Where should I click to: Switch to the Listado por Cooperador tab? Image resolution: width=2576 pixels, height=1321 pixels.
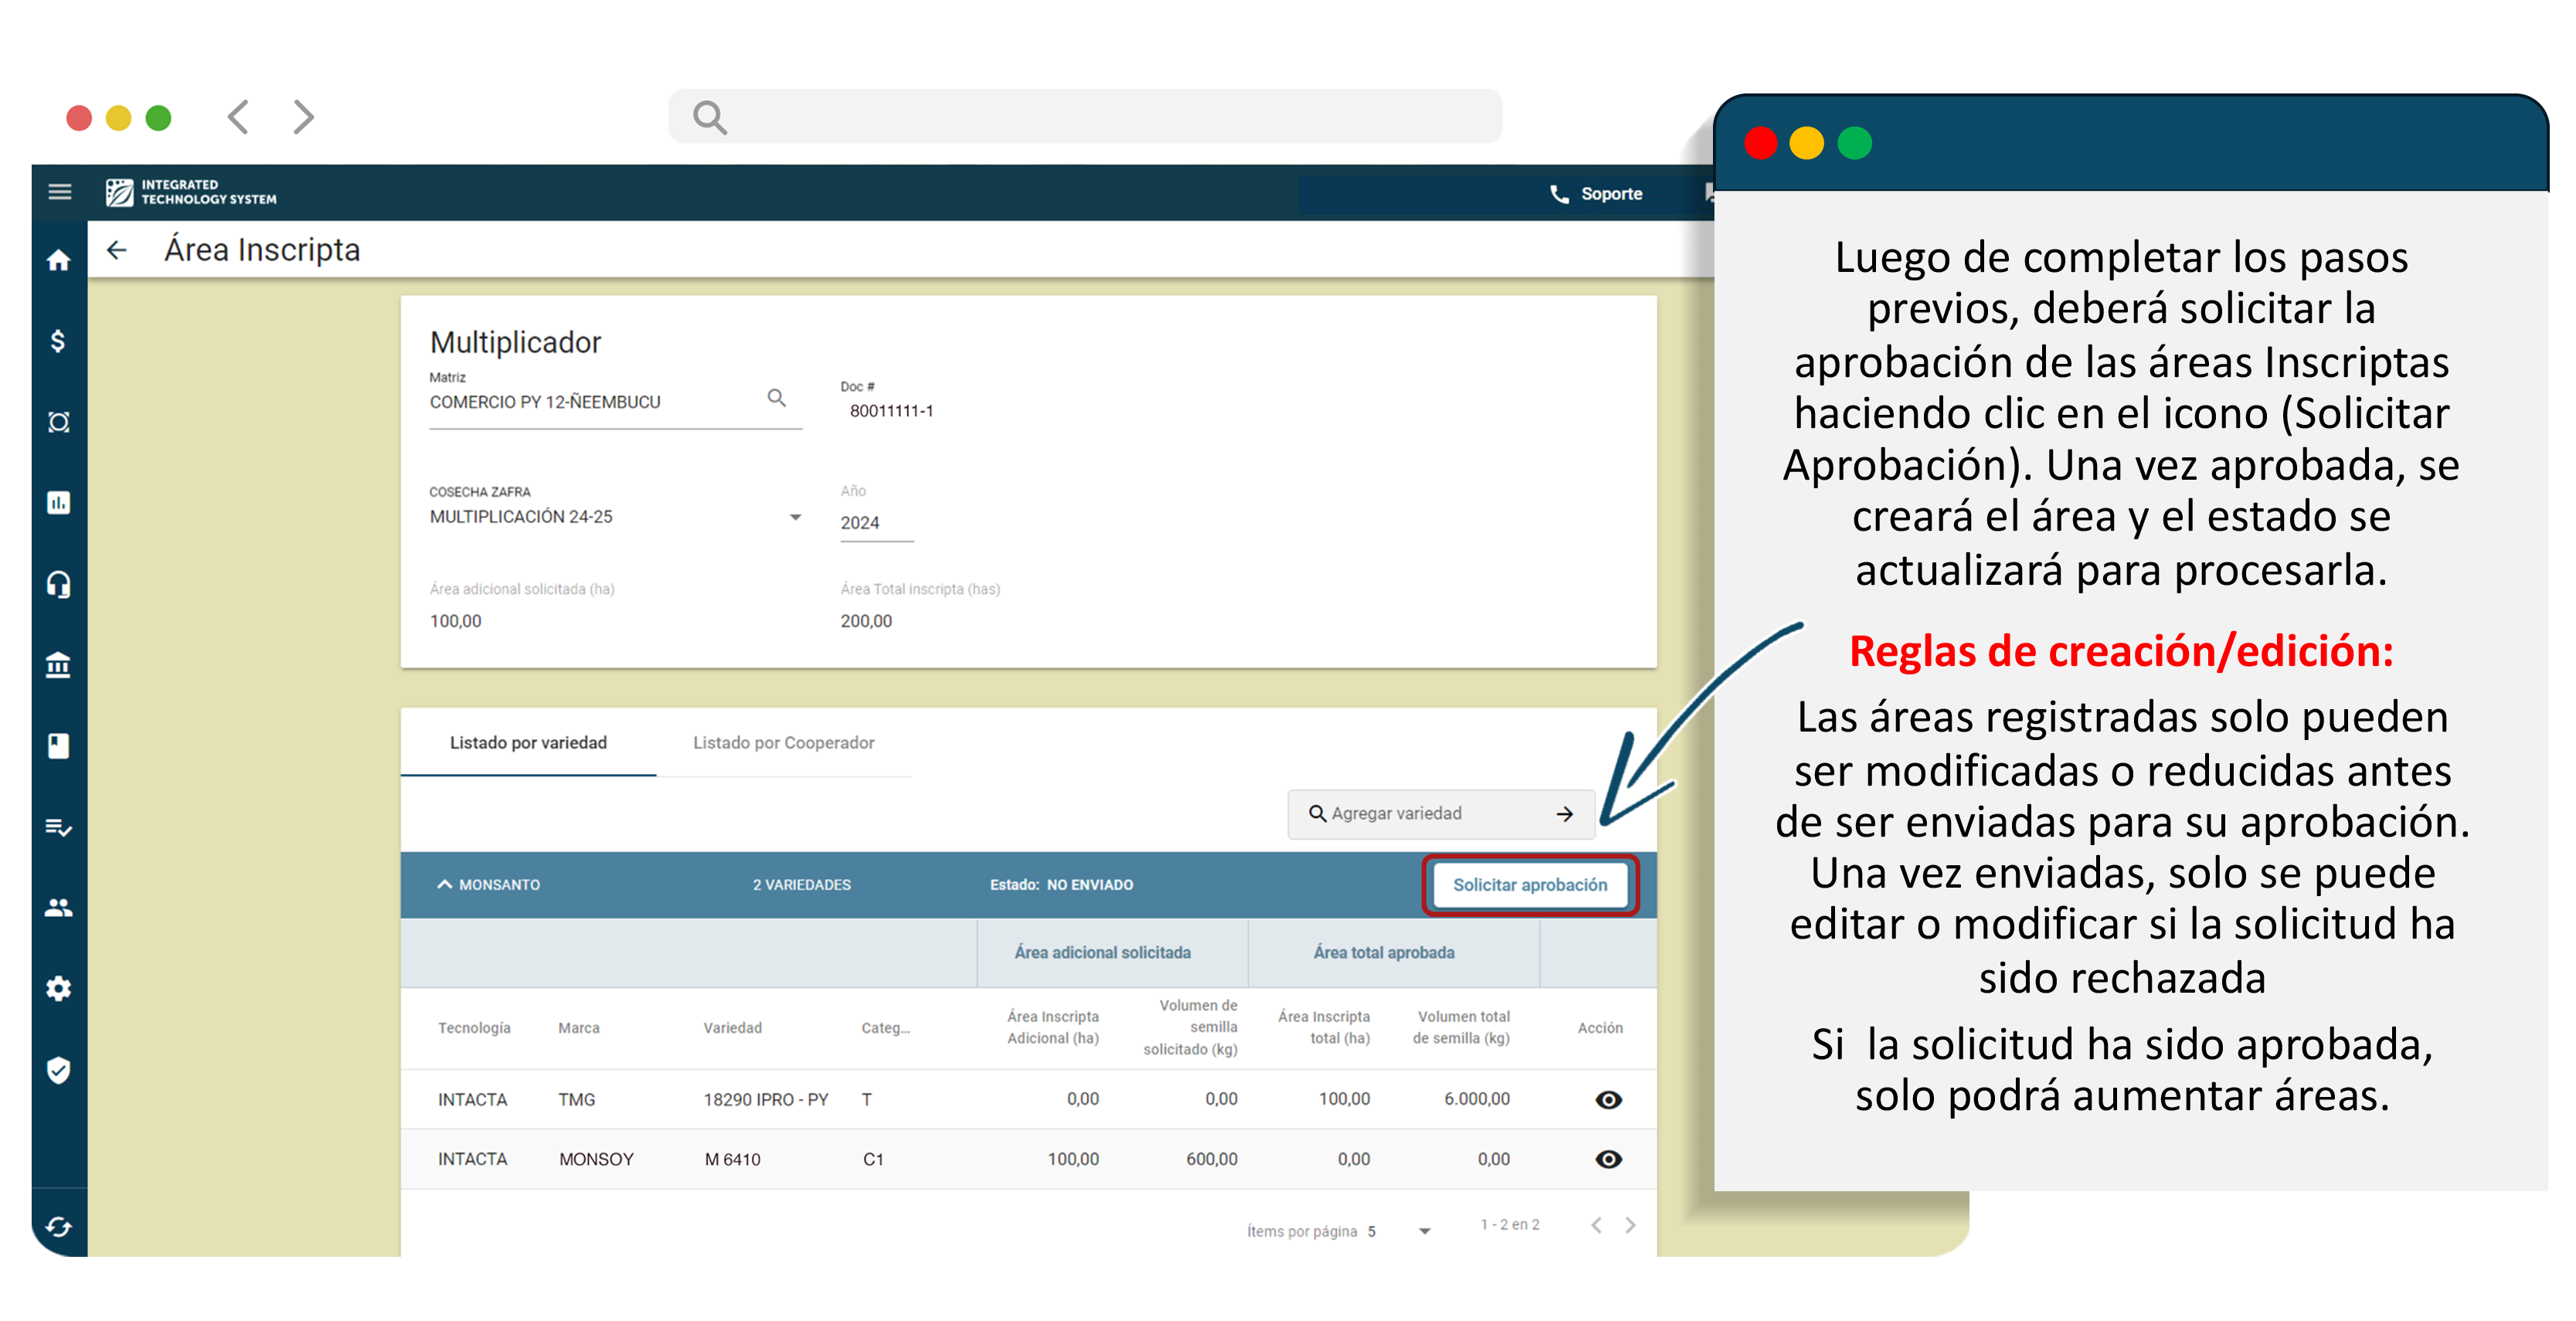(x=783, y=742)
